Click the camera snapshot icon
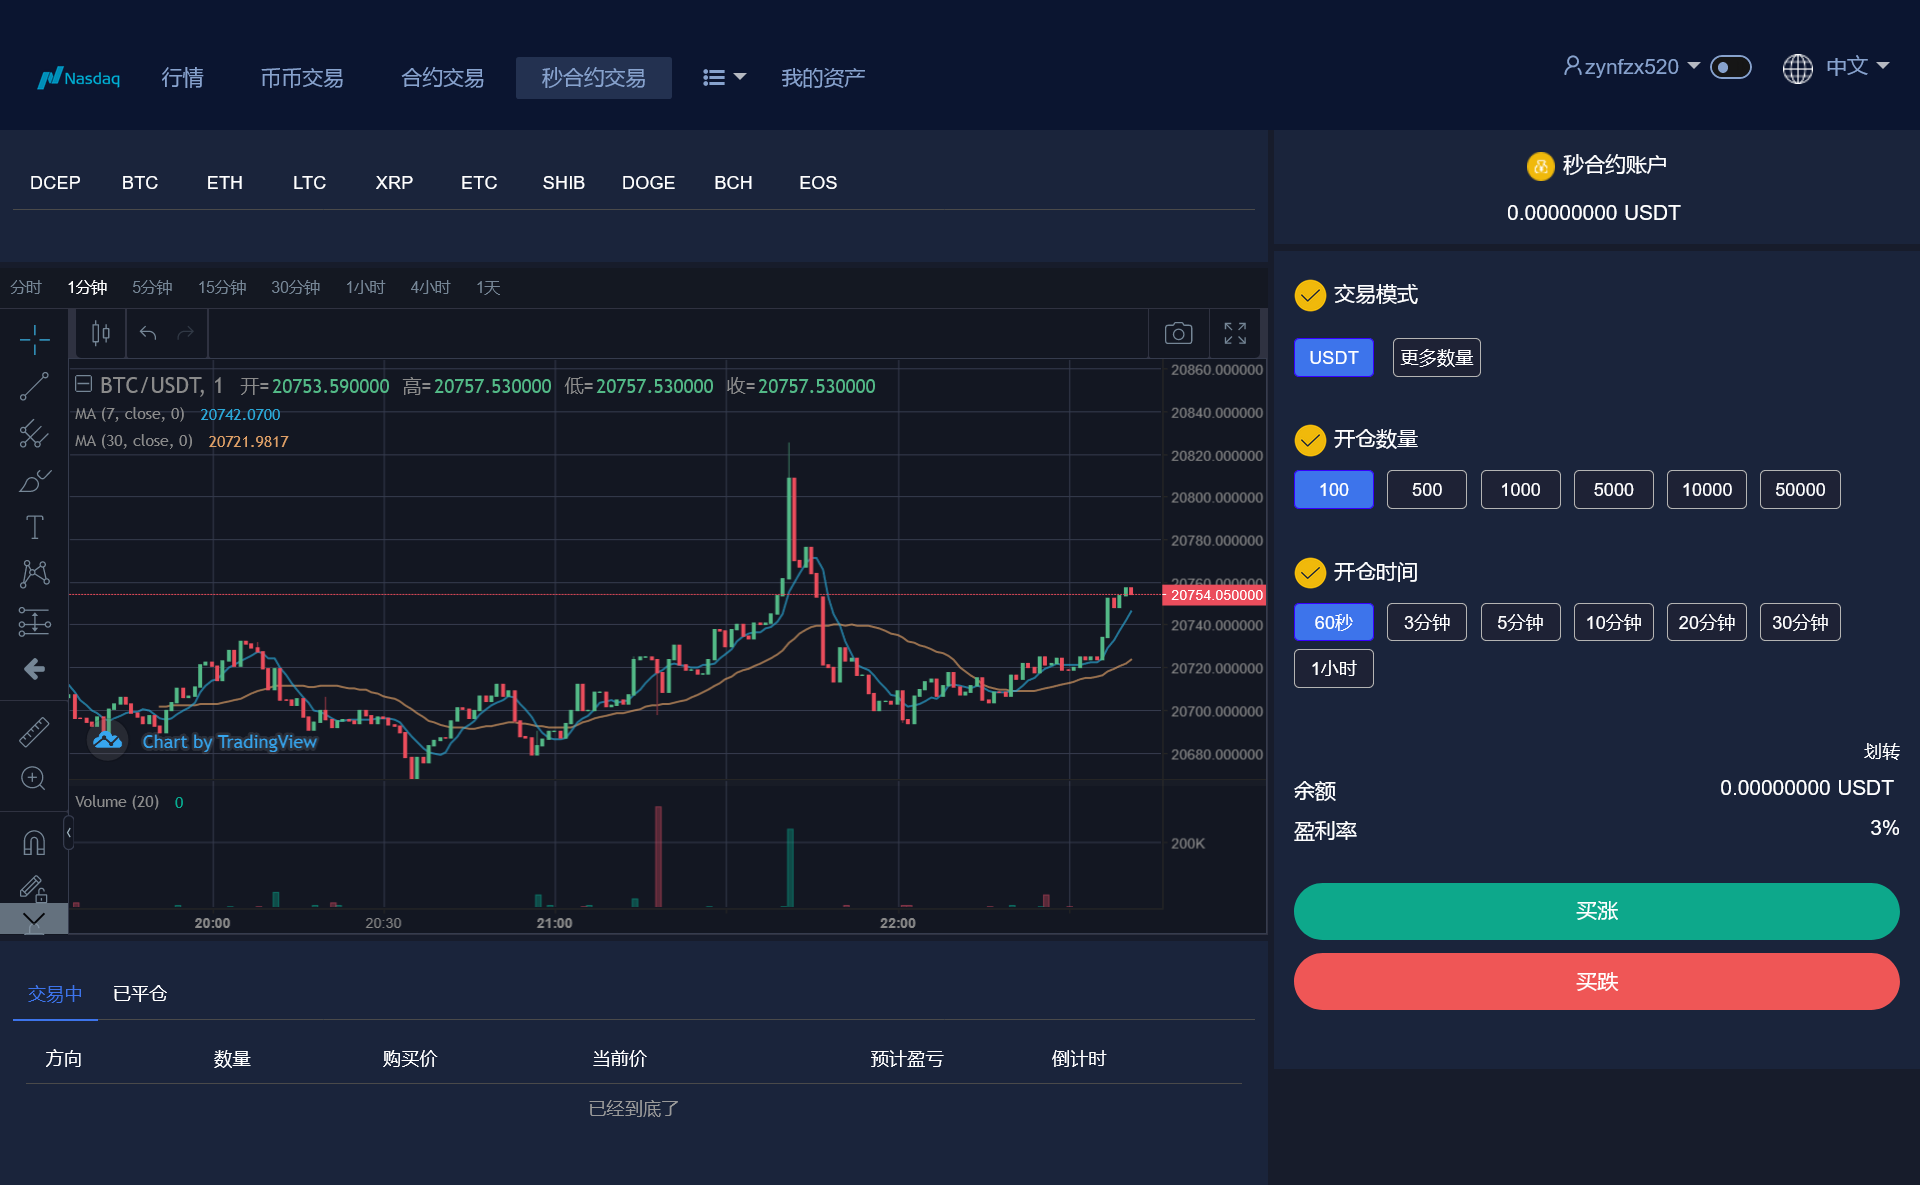 pos(1178,333)
